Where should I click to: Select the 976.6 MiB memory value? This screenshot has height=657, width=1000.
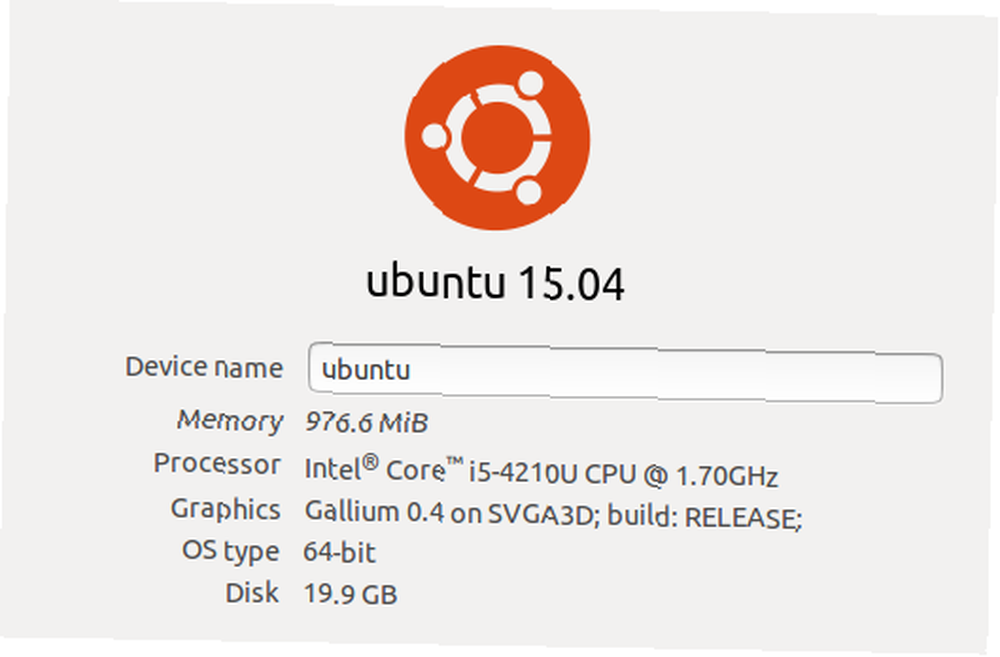tap(366, 422)
